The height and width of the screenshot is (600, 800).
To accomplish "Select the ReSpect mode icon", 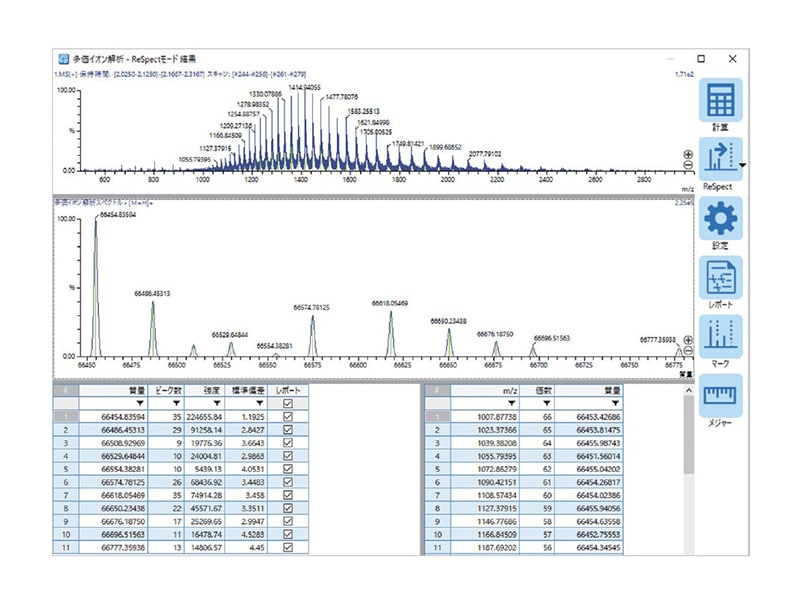I will (719, 160).
